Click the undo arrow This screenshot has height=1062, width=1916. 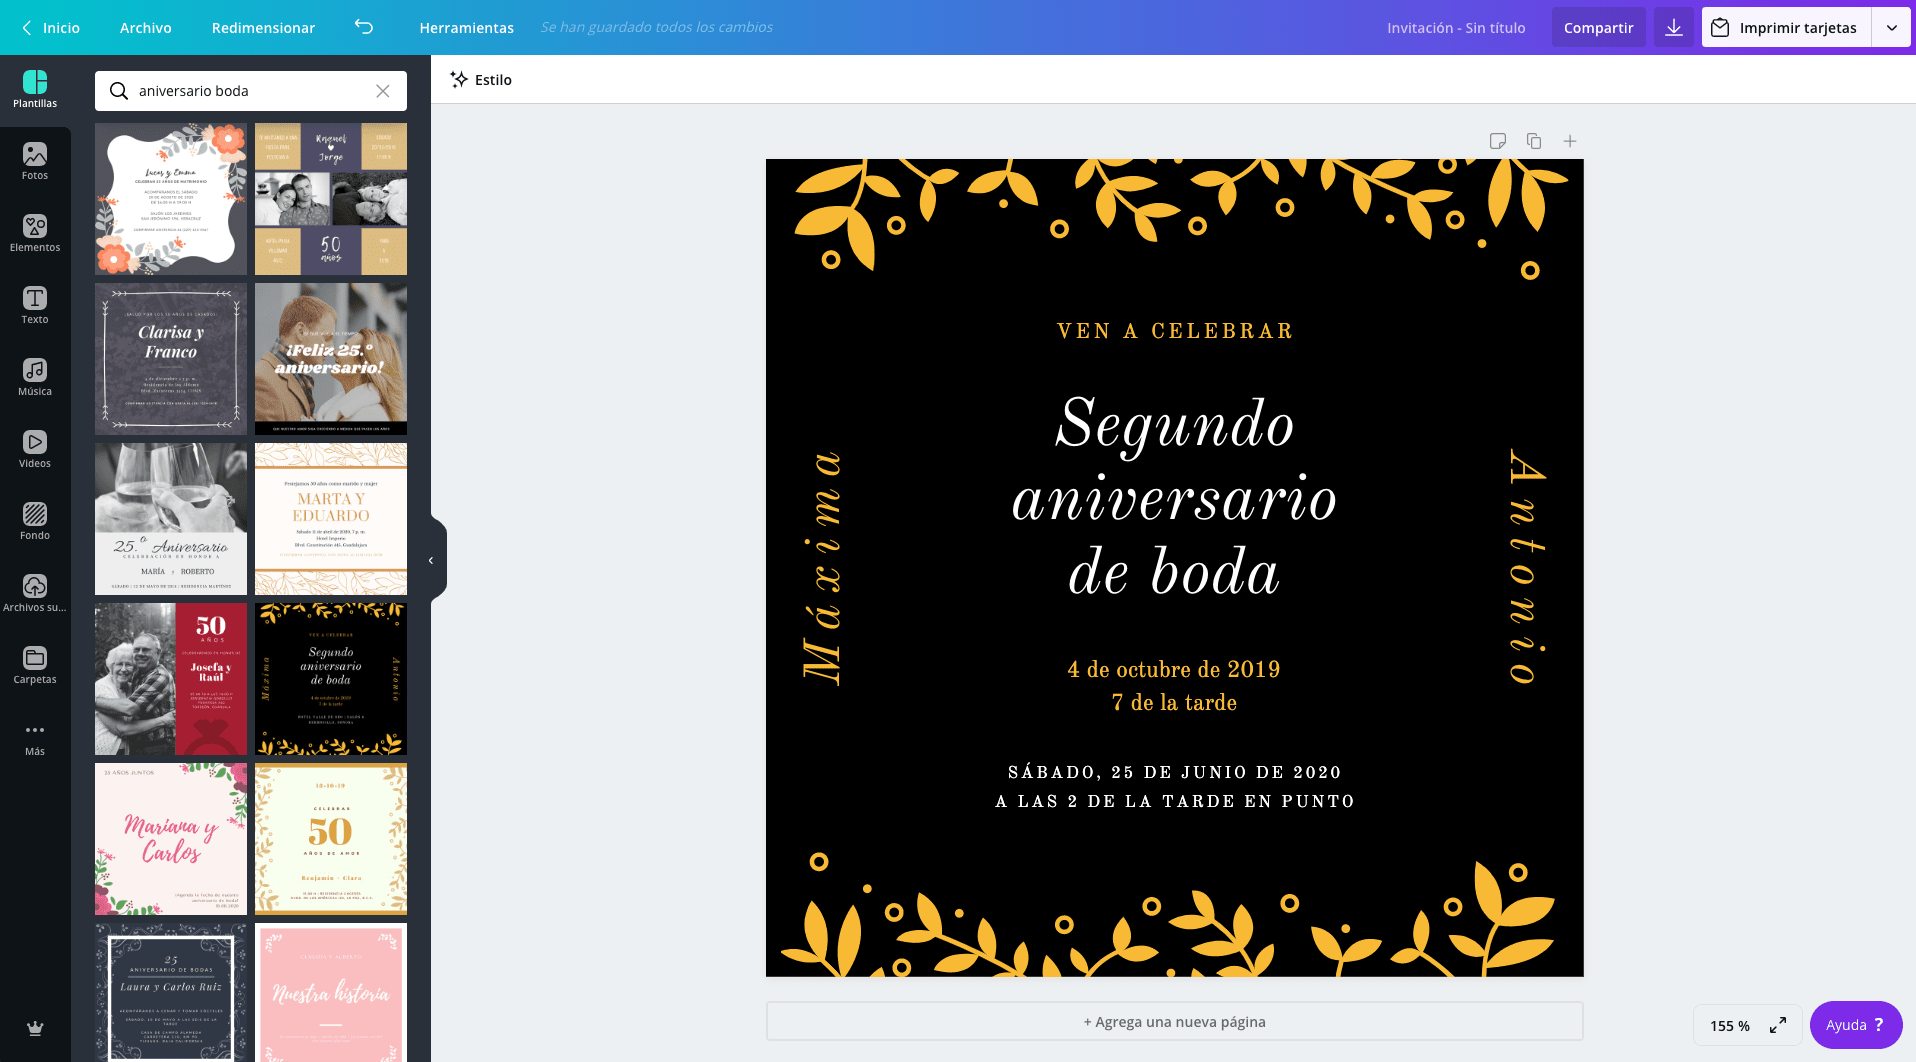point(364,27)
